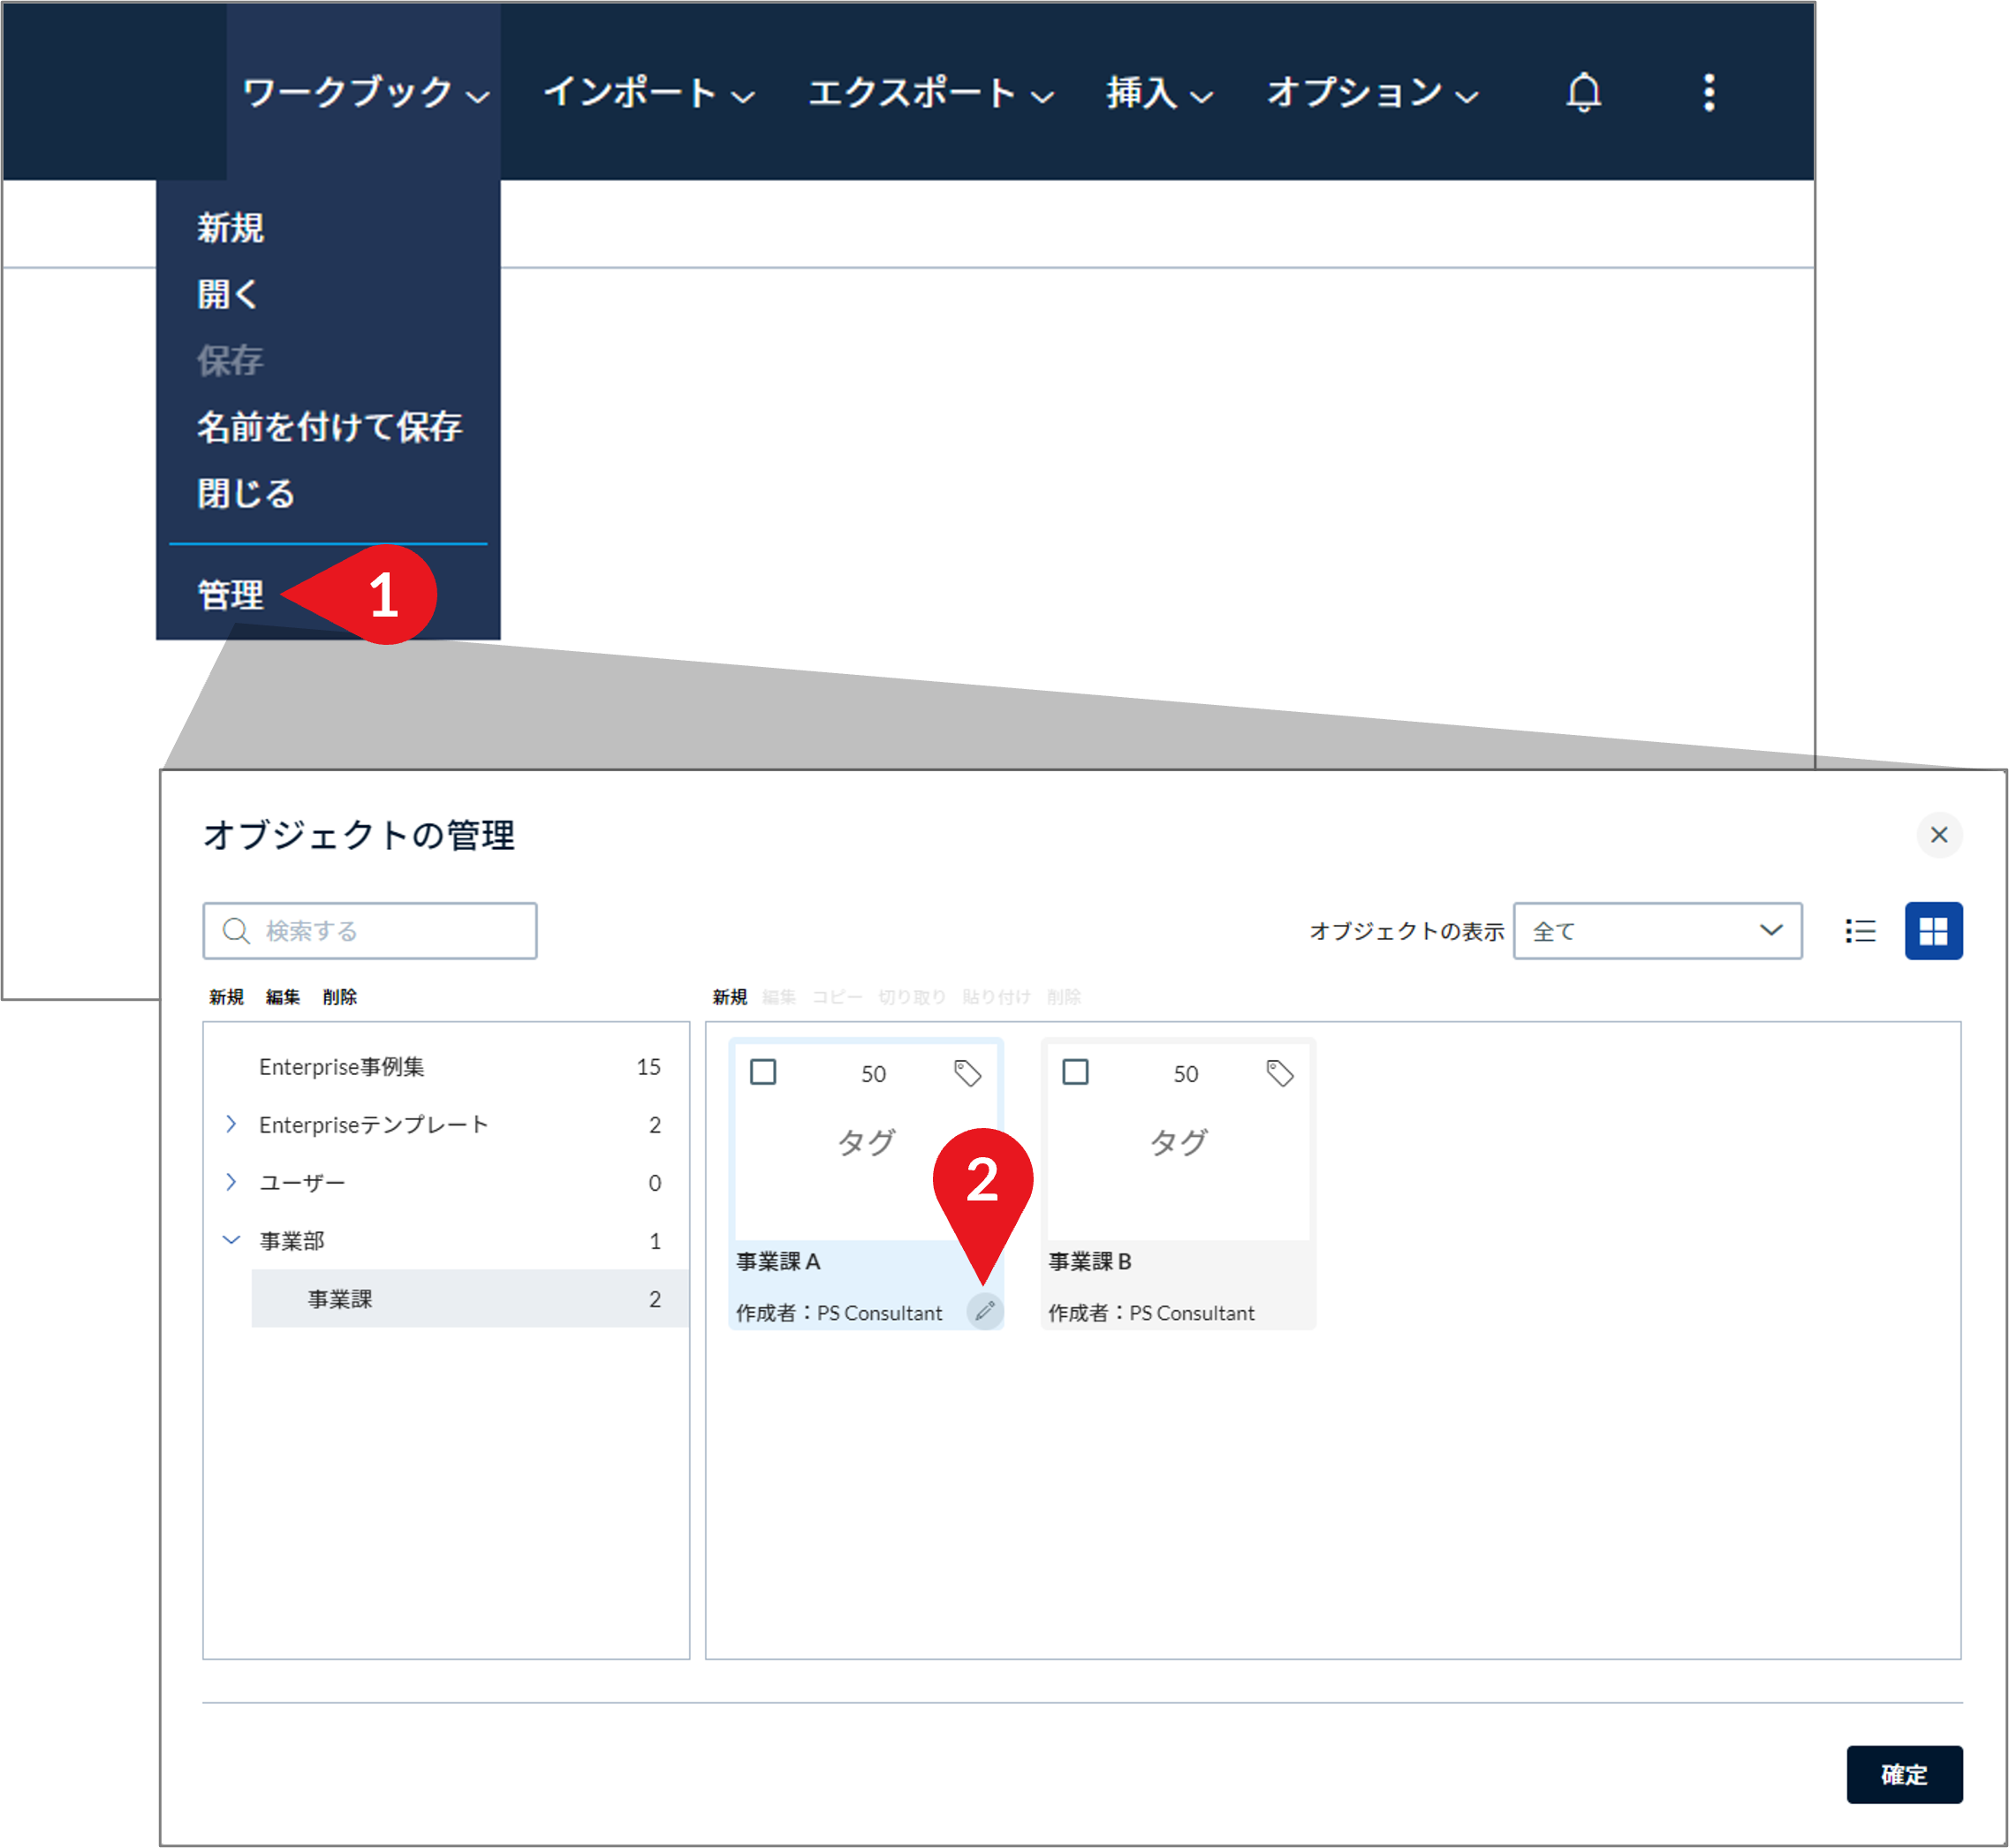Click the 確定 button
The width and height of the screenshot is (2009, 1848).
1903,1775
